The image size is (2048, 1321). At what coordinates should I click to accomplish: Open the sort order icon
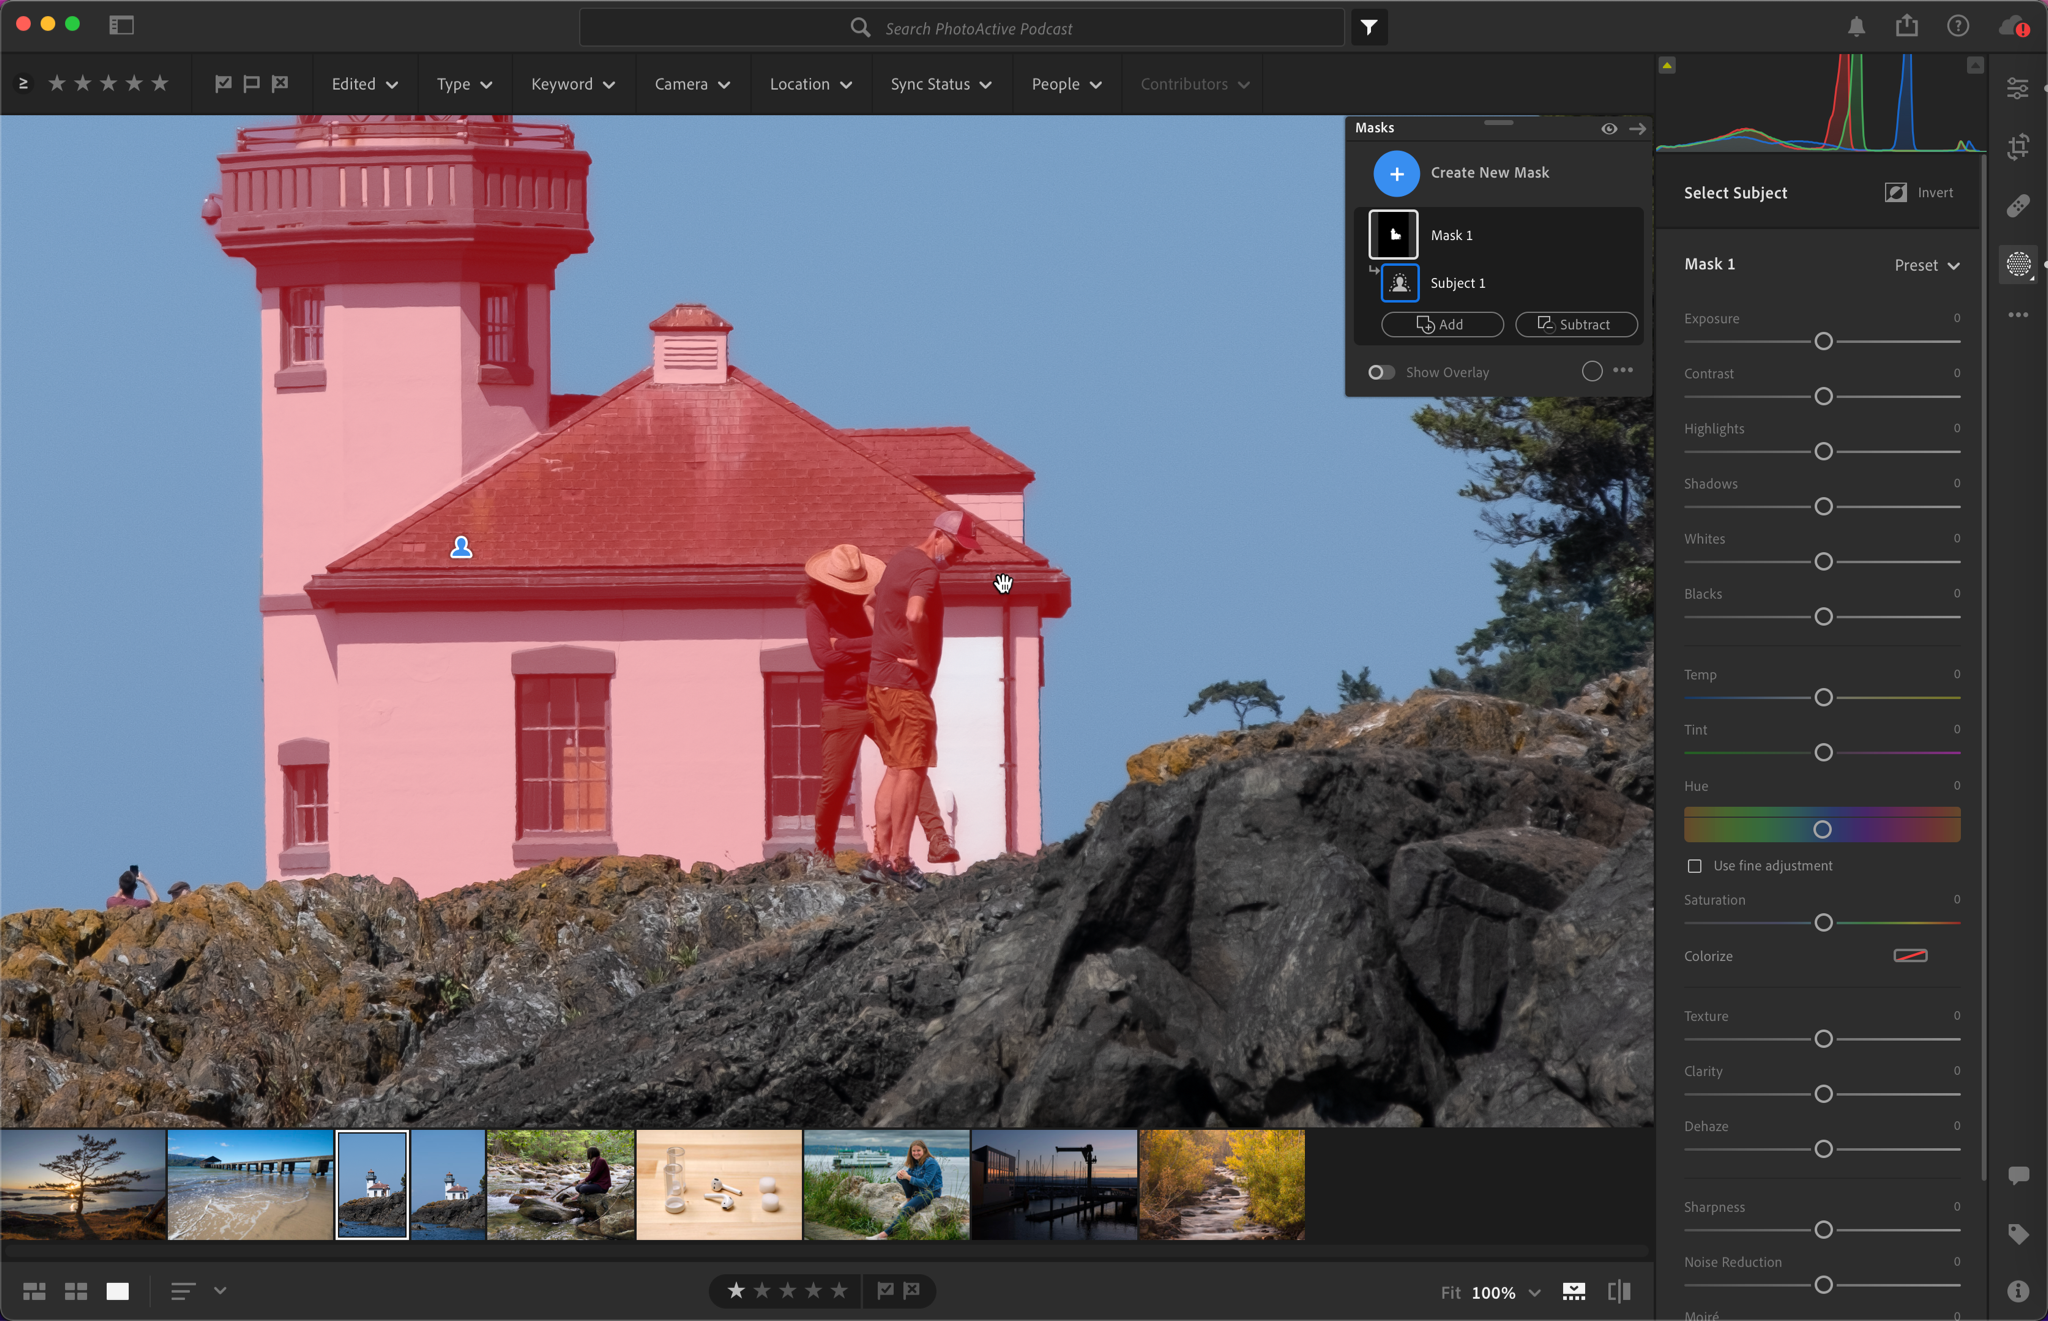pyautogui.click(x=182, y=1292)
